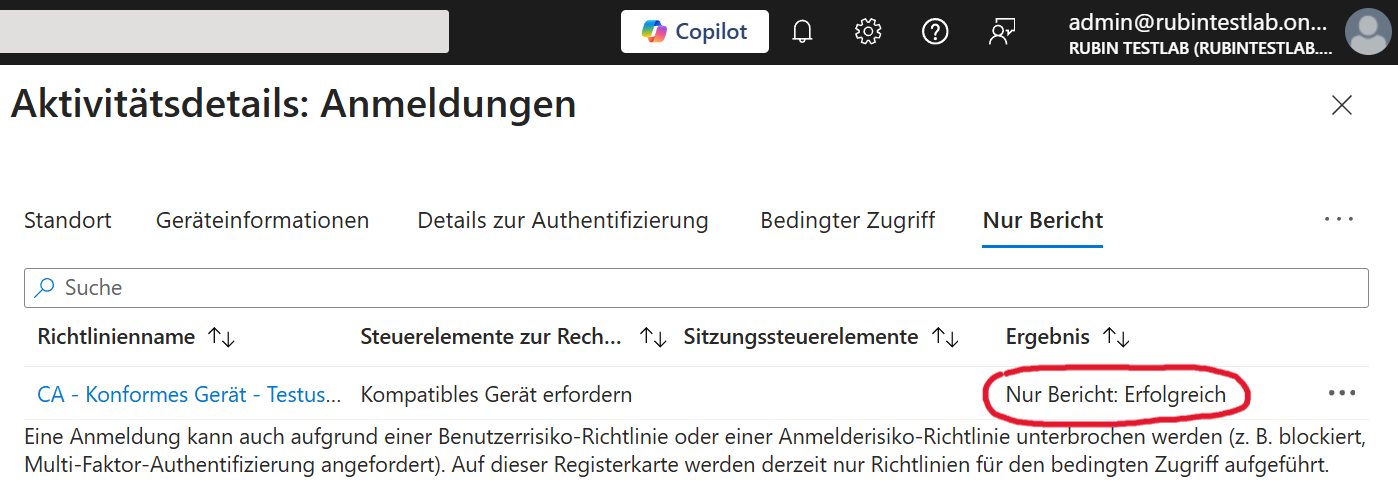Click into the Suche search field
Screen dimensions: 1398x496
(696, 288)
